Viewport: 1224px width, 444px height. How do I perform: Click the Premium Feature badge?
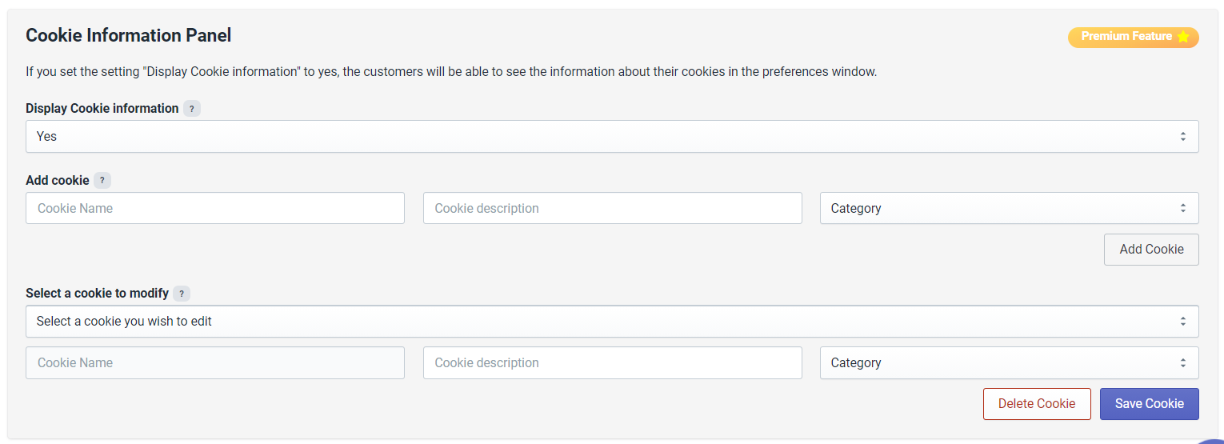1133,37
